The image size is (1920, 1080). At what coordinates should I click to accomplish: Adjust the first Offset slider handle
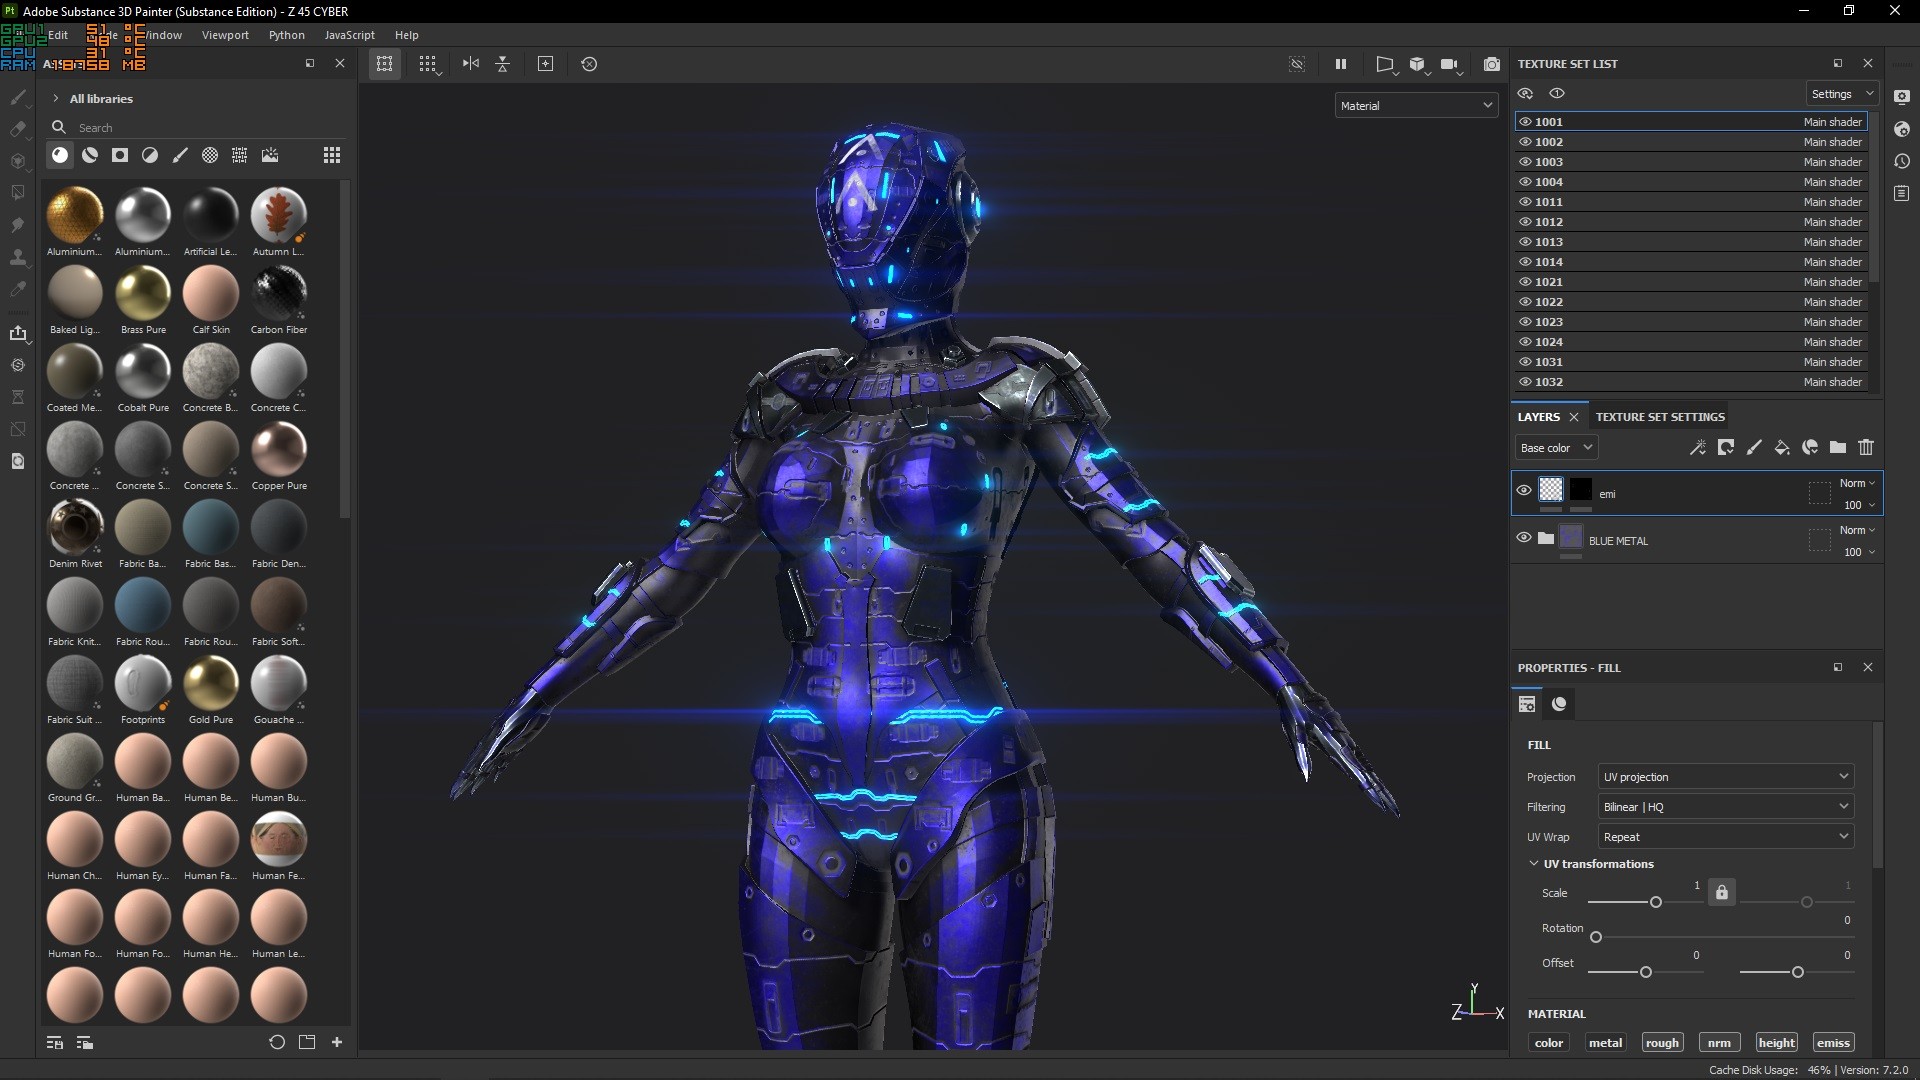pyautogui.click(x=1646, y=972)
